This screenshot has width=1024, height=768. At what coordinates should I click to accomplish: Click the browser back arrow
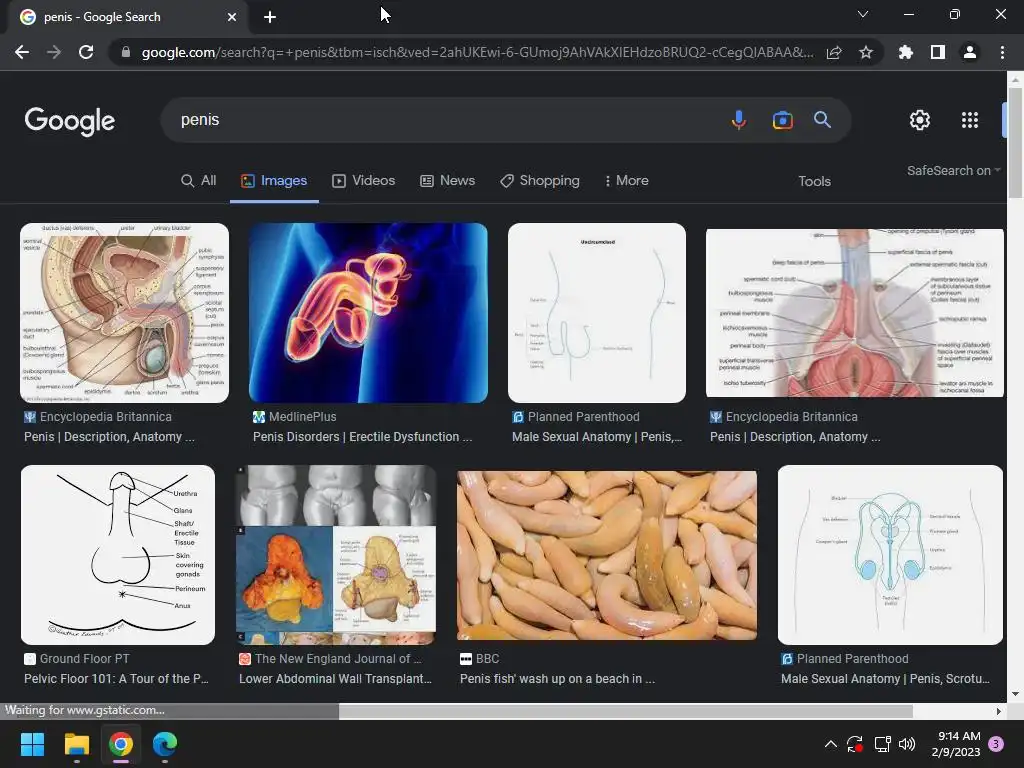pos(22,52)
